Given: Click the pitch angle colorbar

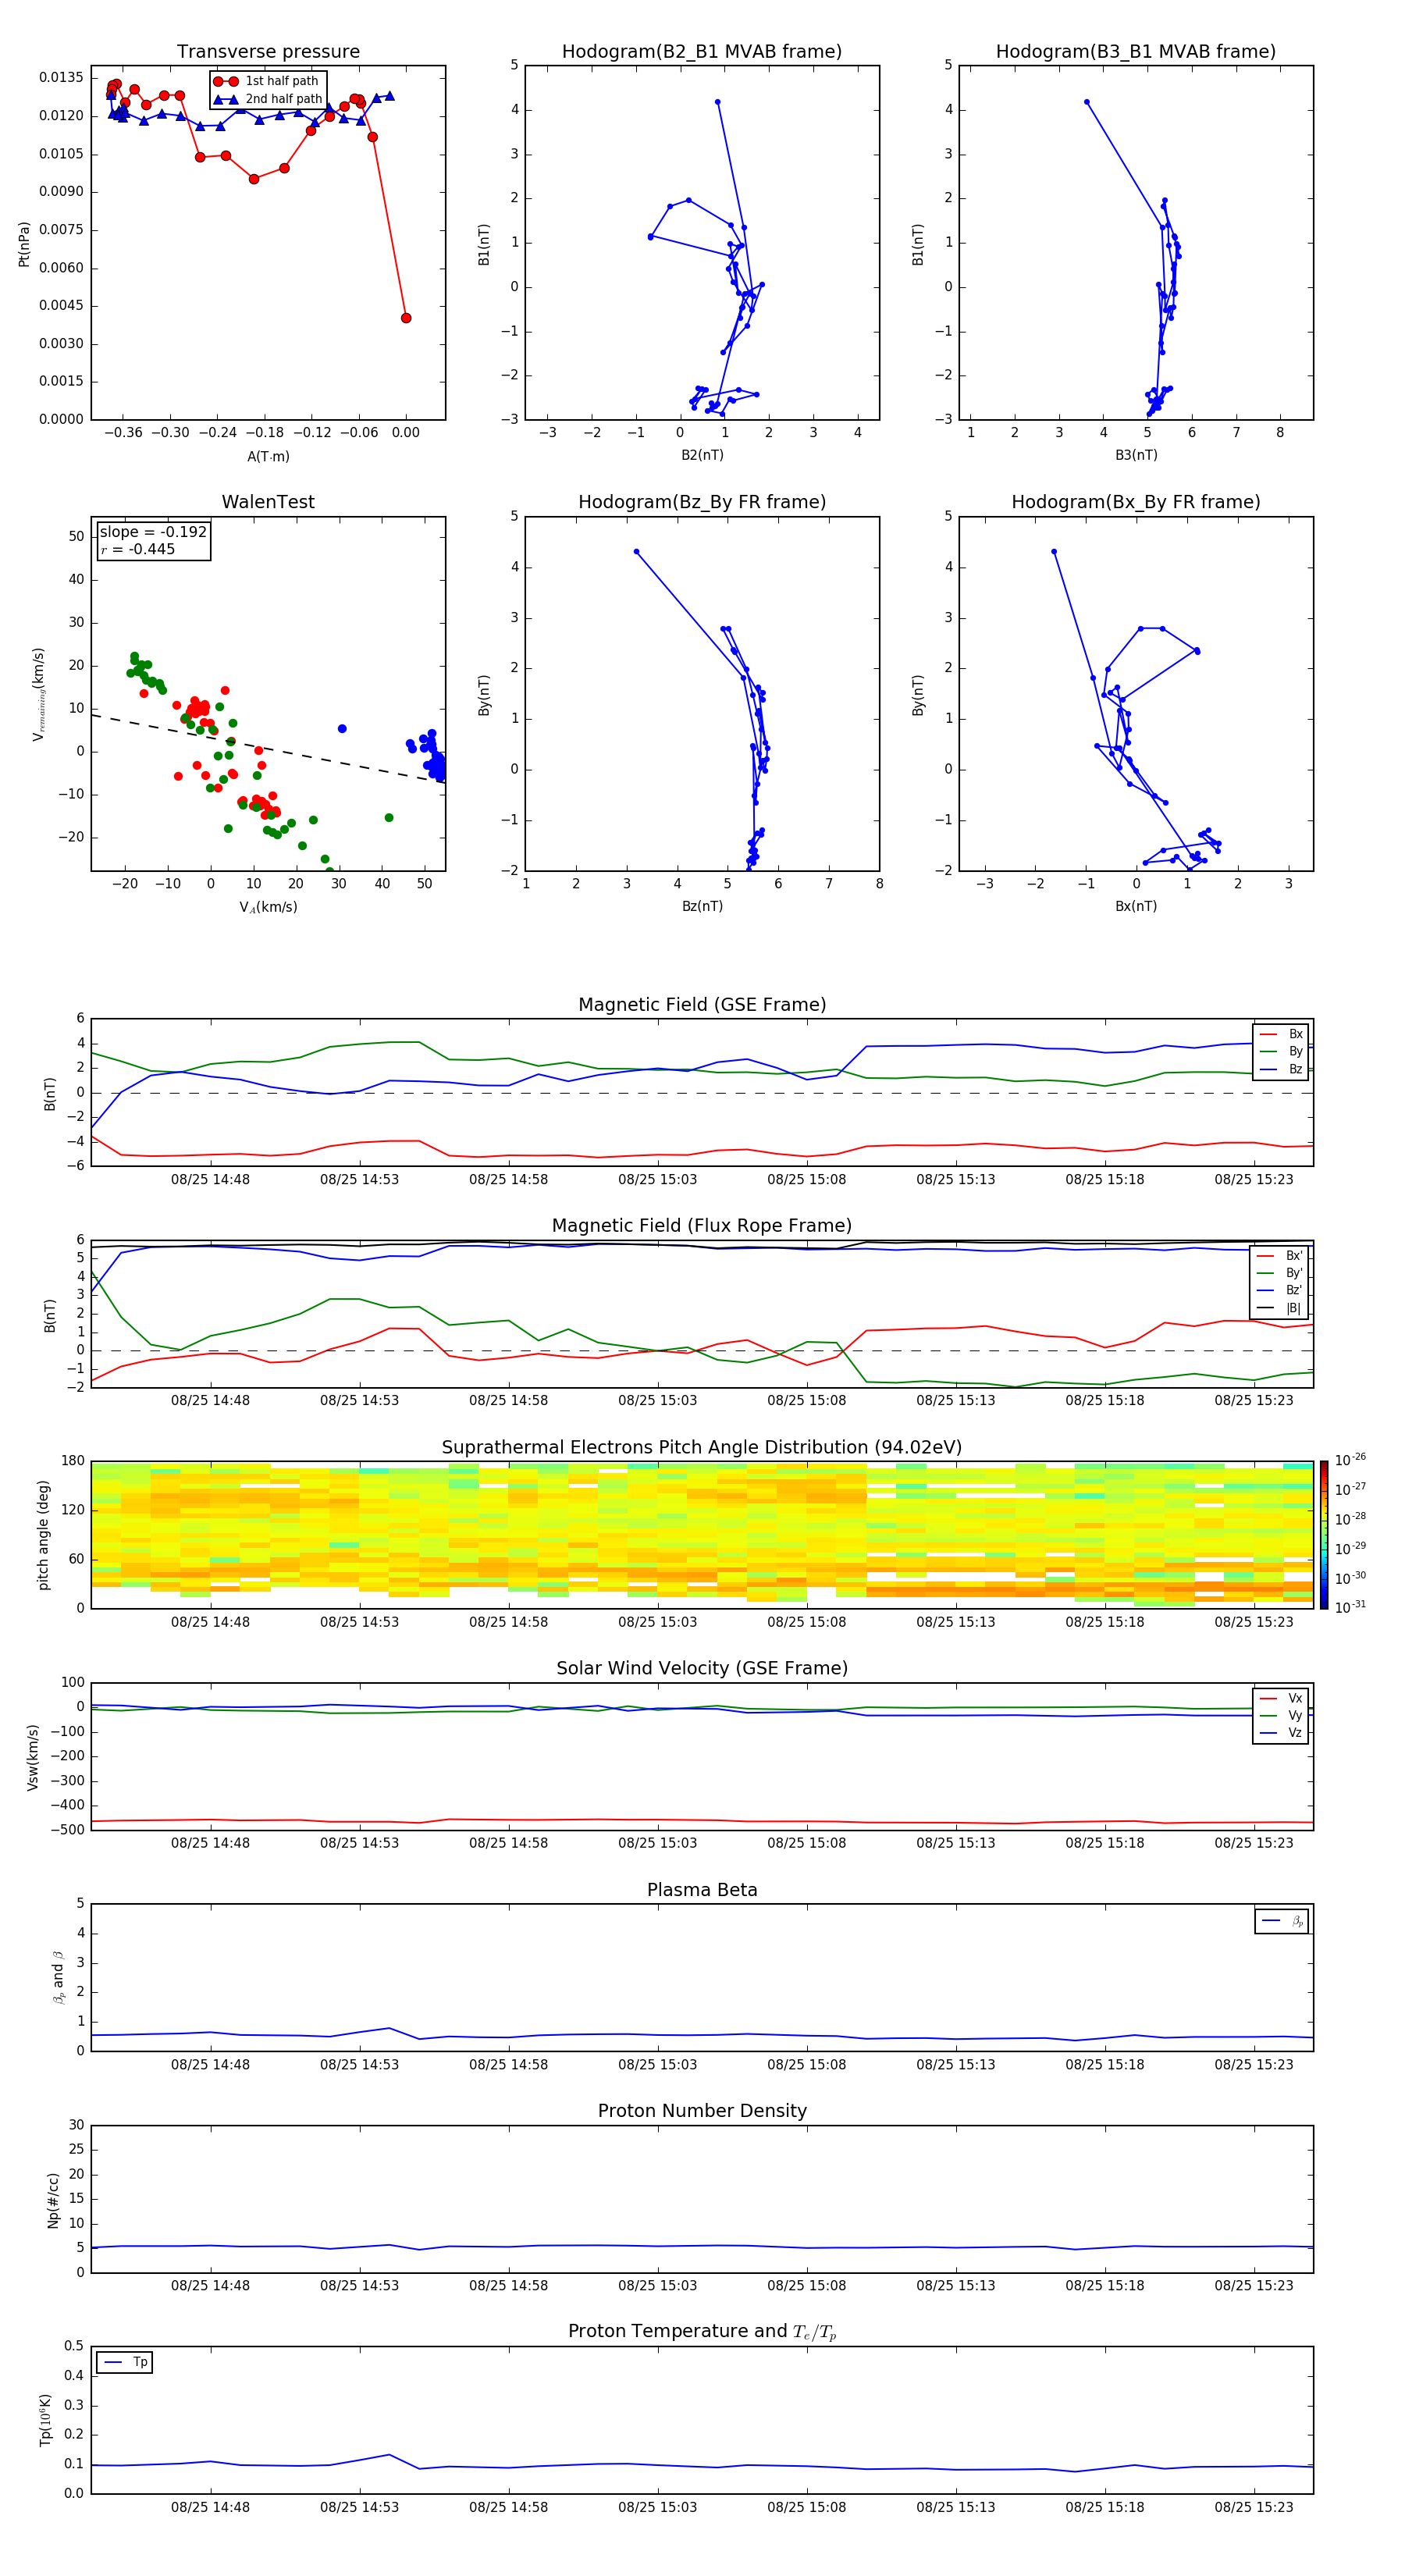Looking at the screenshot, I should point(1324,1535).
